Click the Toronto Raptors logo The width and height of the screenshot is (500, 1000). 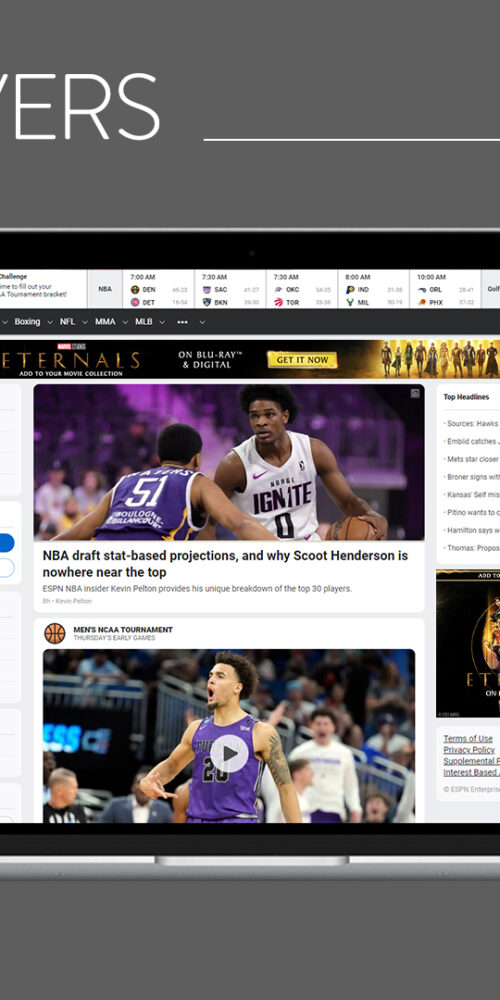278,302
